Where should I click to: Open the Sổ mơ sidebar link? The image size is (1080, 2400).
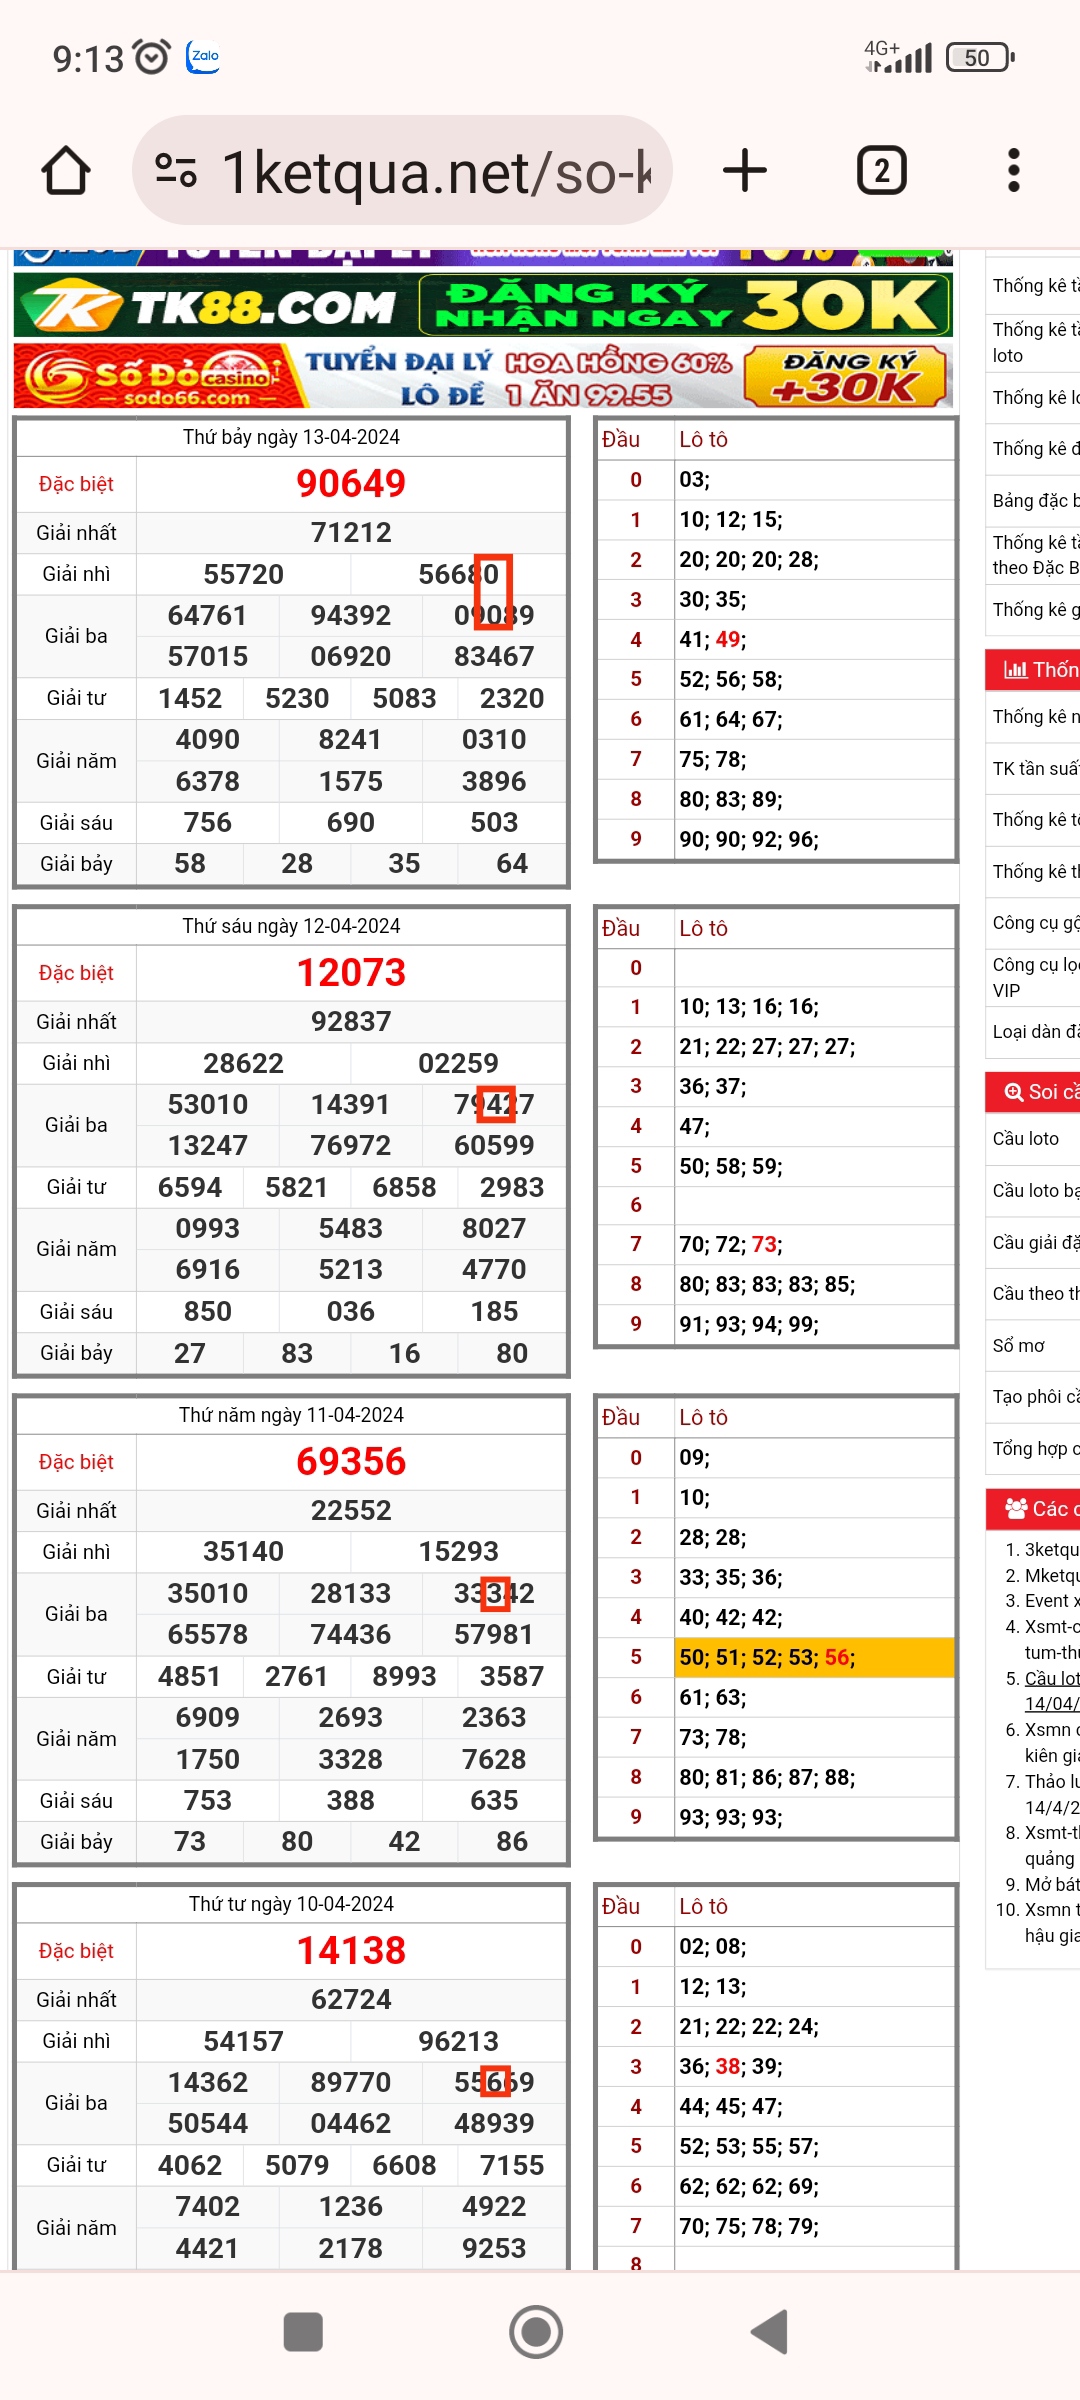pos(1019,1345)
